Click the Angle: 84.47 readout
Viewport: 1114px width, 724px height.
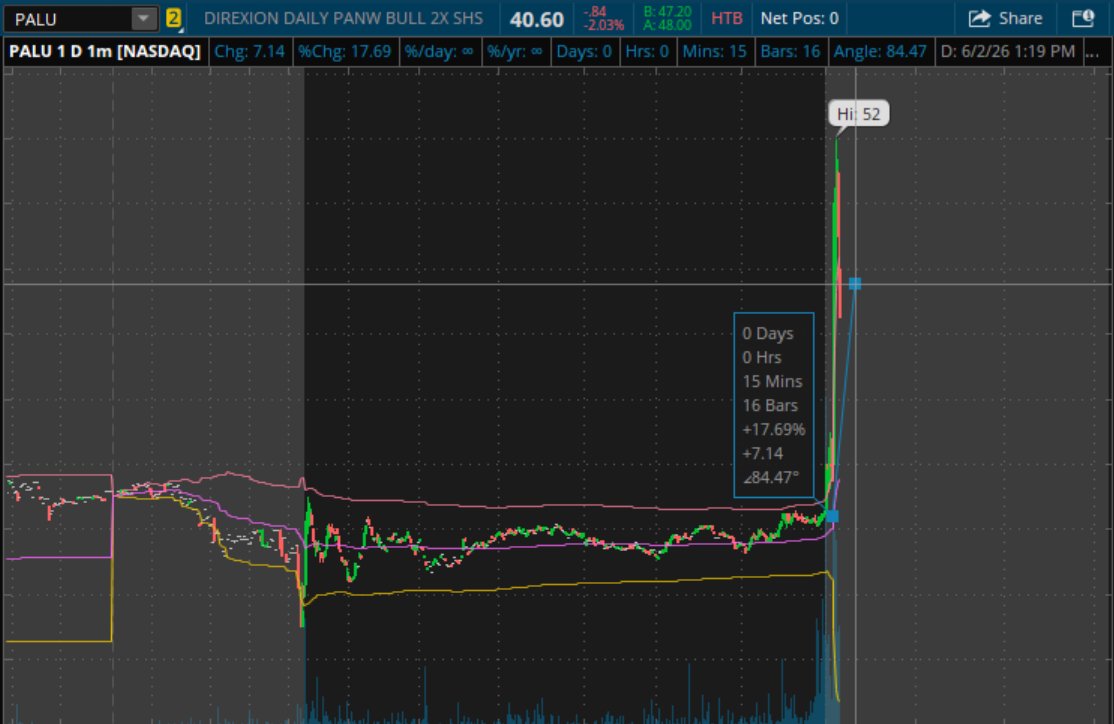point(880,51)
